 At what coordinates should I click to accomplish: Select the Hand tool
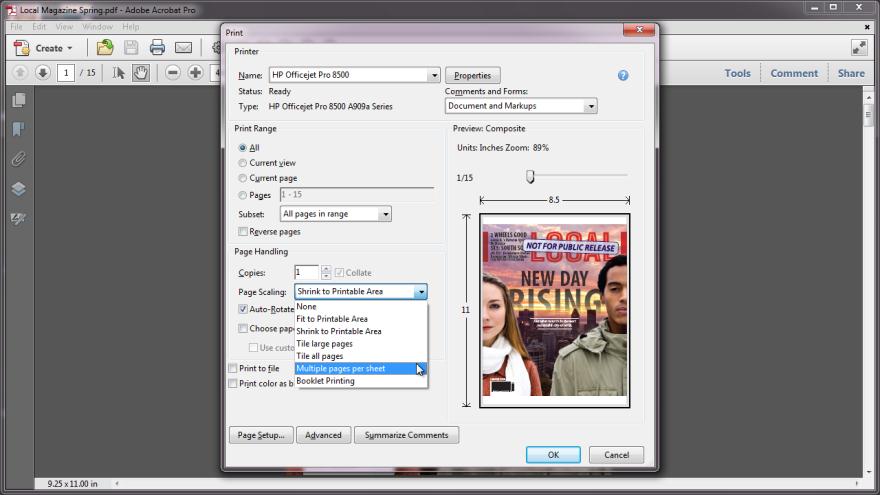141,73
